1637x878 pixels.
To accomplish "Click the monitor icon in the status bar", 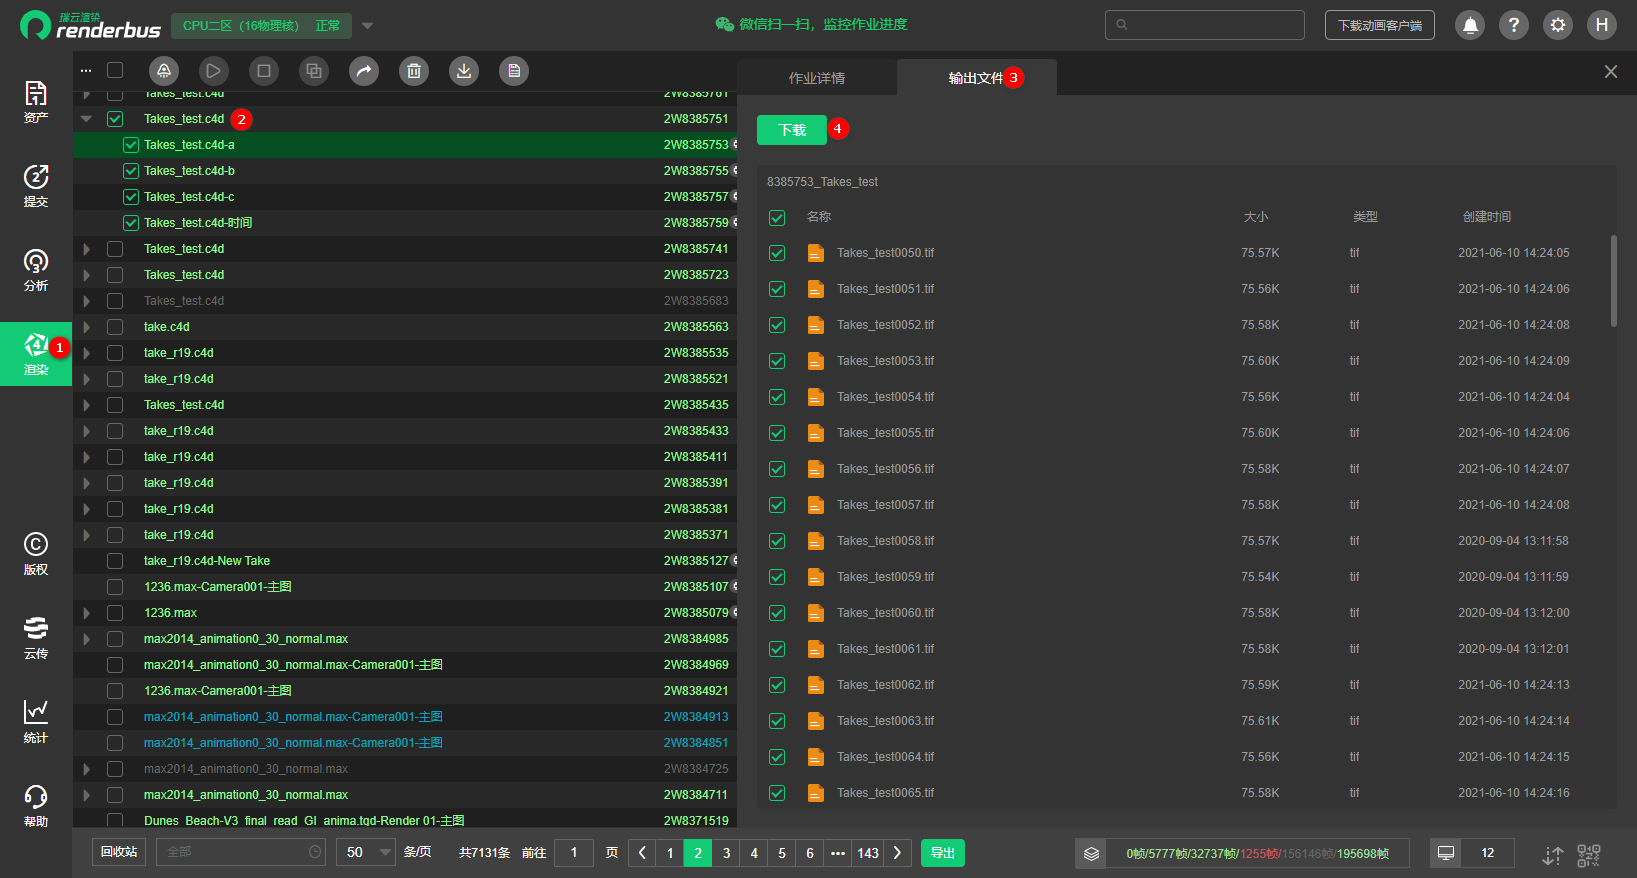I will [x=1446, y=853].
